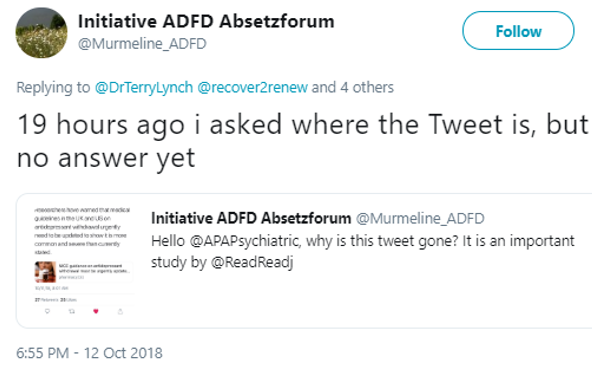The width and height of the screenshot is (592, 372).
Task: Click the @Murmeline_ADFD handle under the name
Action: point(142,44)
